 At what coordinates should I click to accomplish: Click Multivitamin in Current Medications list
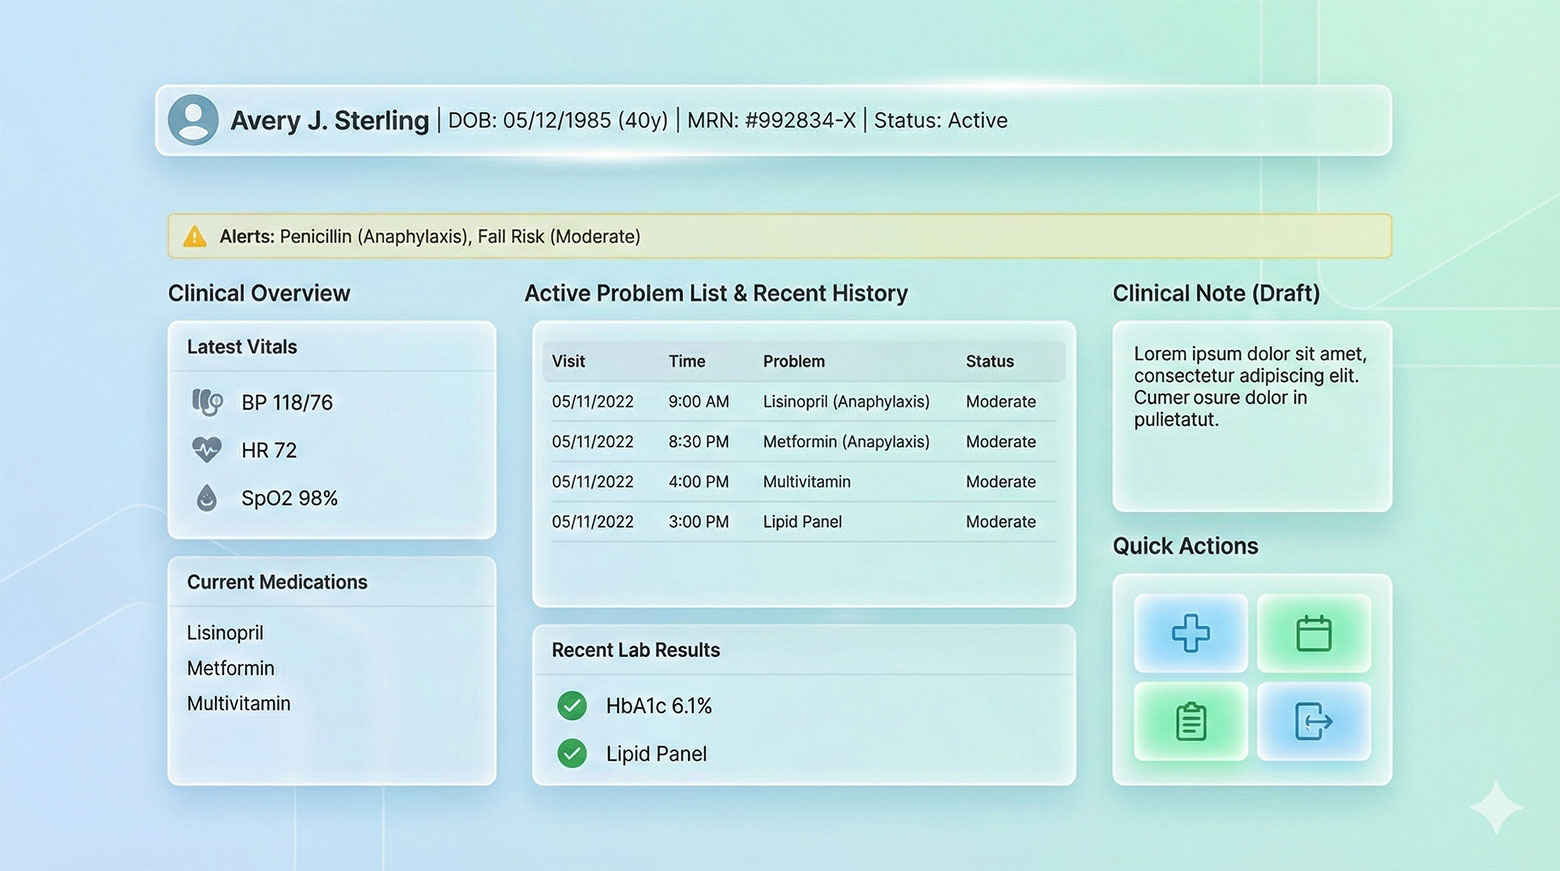(x=238, y=704)
